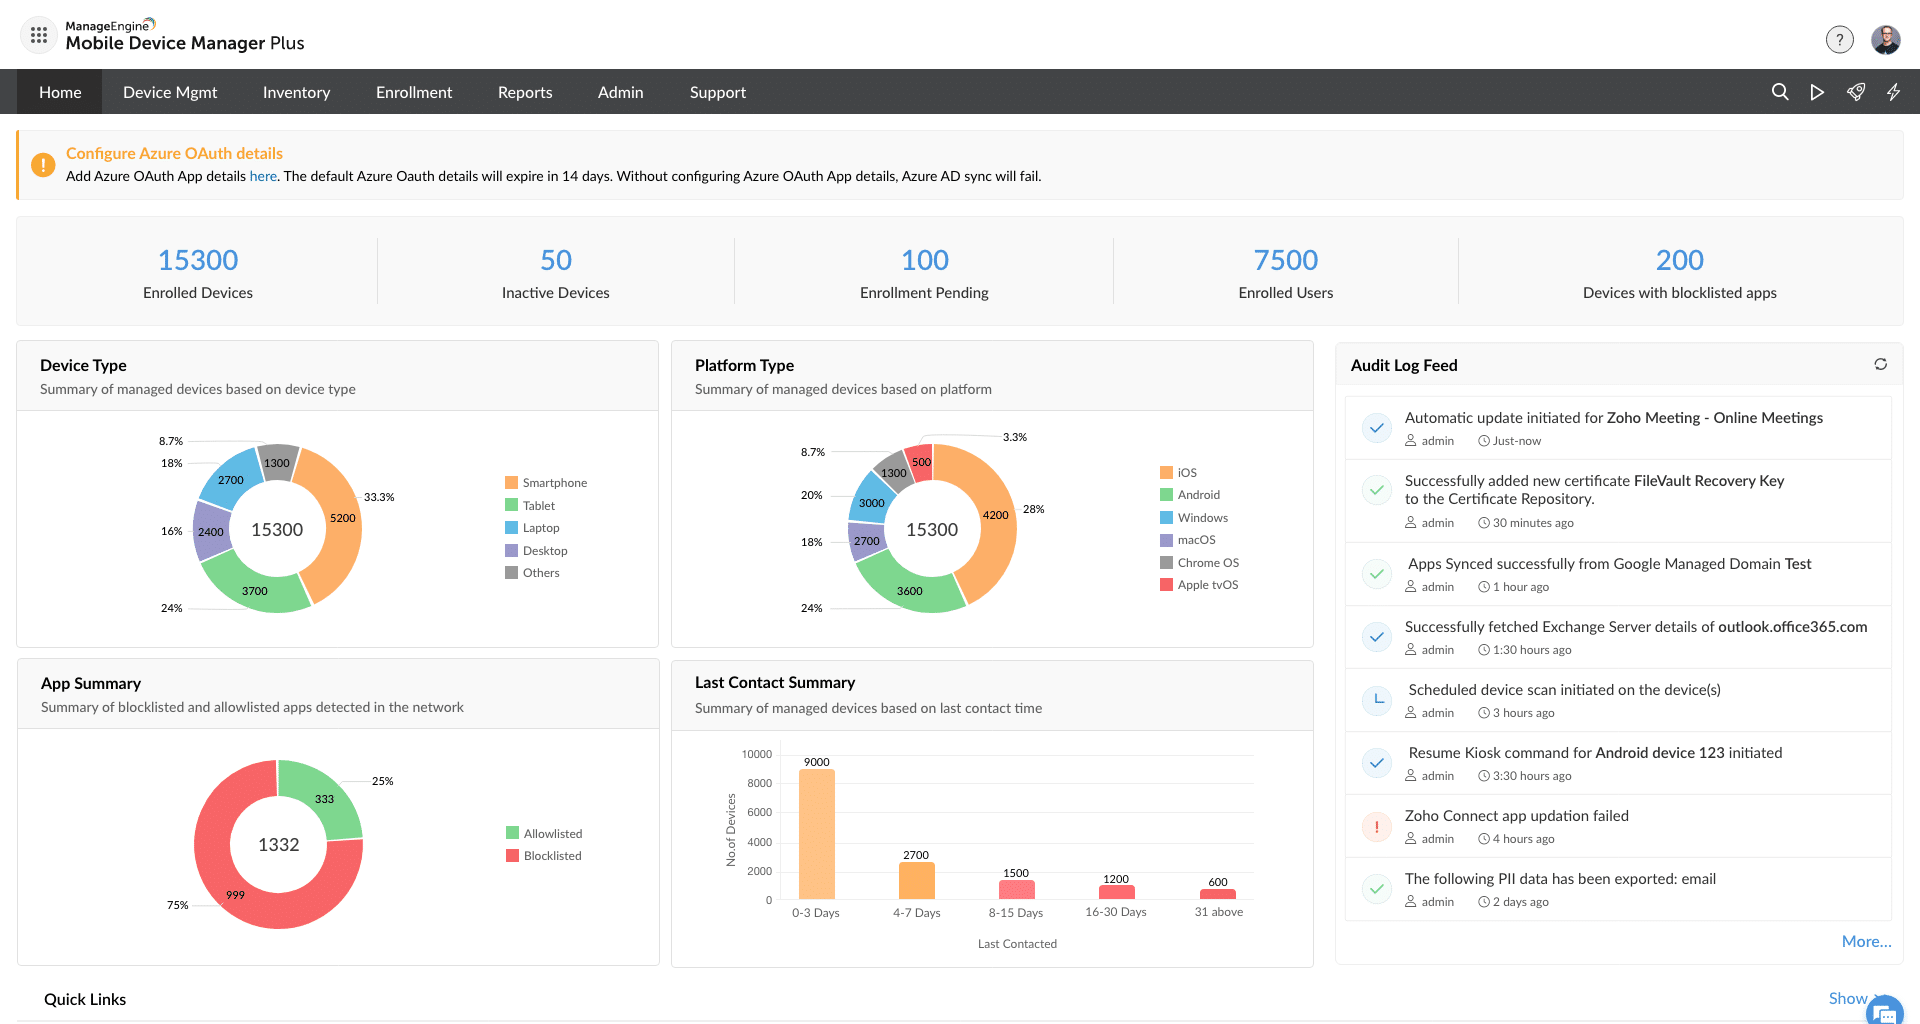Screen dimensions: 1920x1024
Task: Click Smartphone 5200 slice in Device Type donut
Action: 342,518
